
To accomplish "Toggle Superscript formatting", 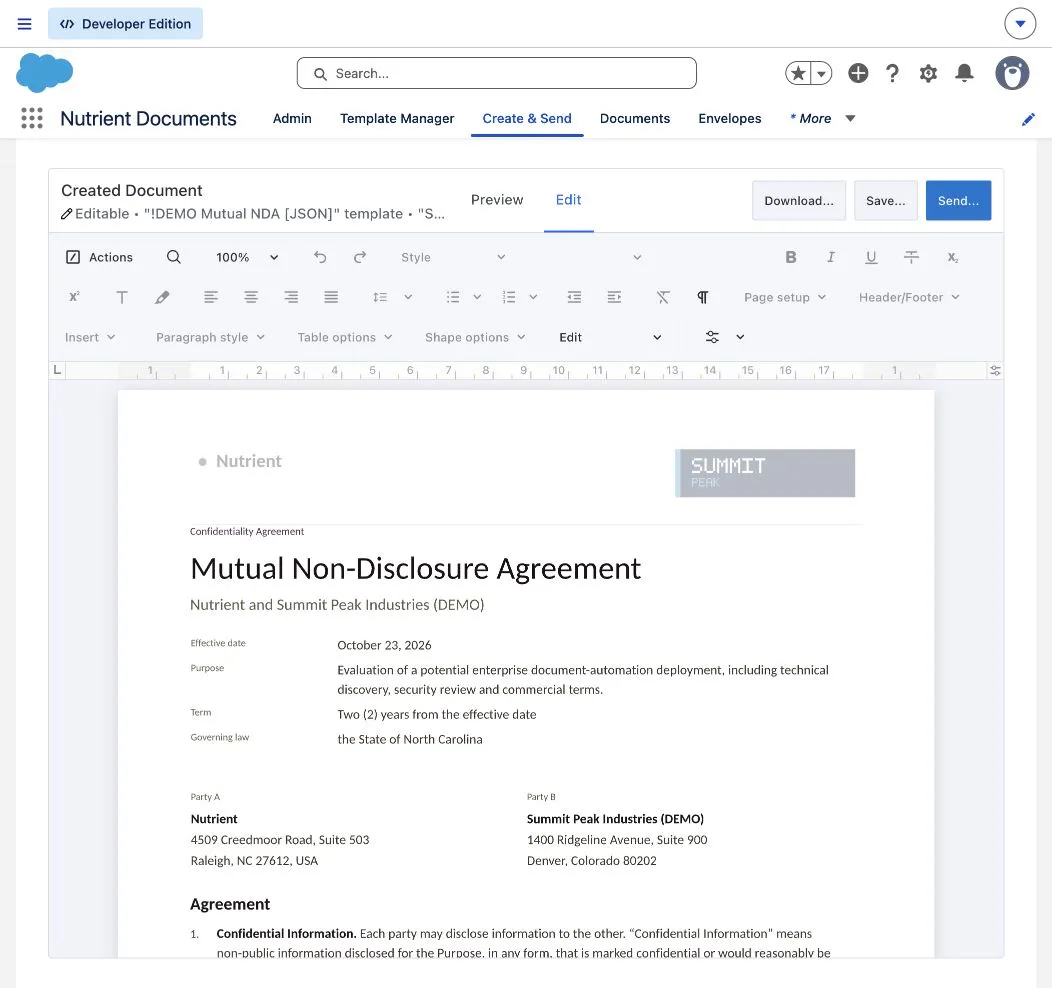I will pos(74,297).
